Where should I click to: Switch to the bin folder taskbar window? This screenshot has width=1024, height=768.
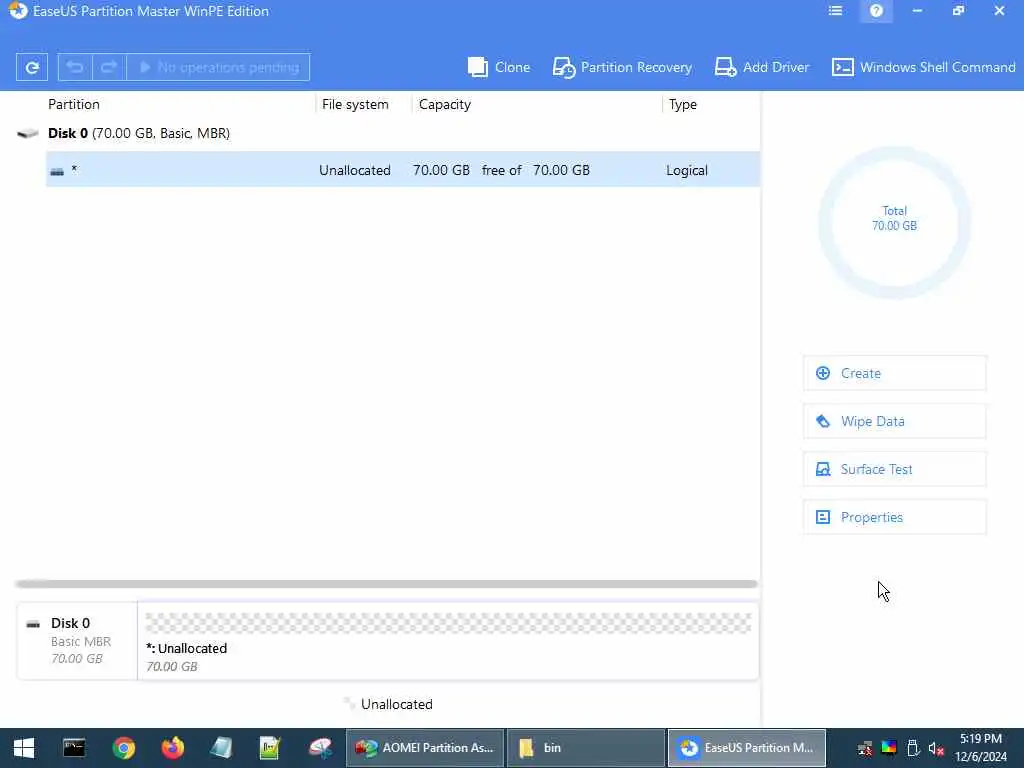pyautogui.click(x=585, y=748)
